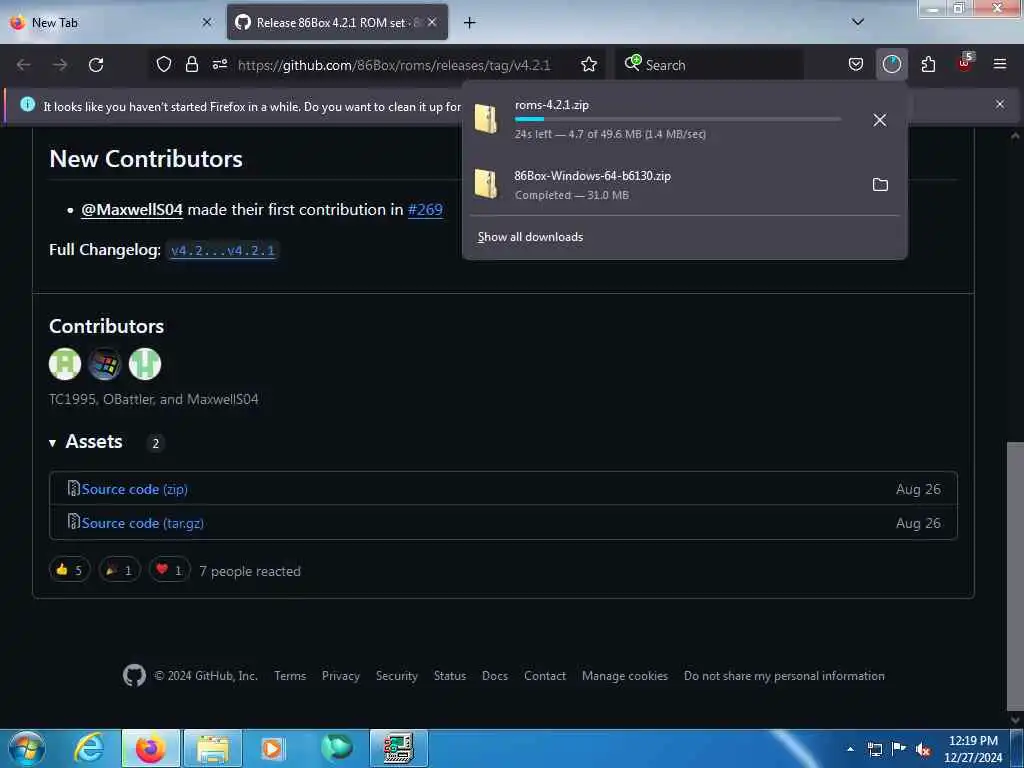The height and width of the screenshot is (768, 1024).
Task: Open the 86Box taskbar icon
Action: 398,748
